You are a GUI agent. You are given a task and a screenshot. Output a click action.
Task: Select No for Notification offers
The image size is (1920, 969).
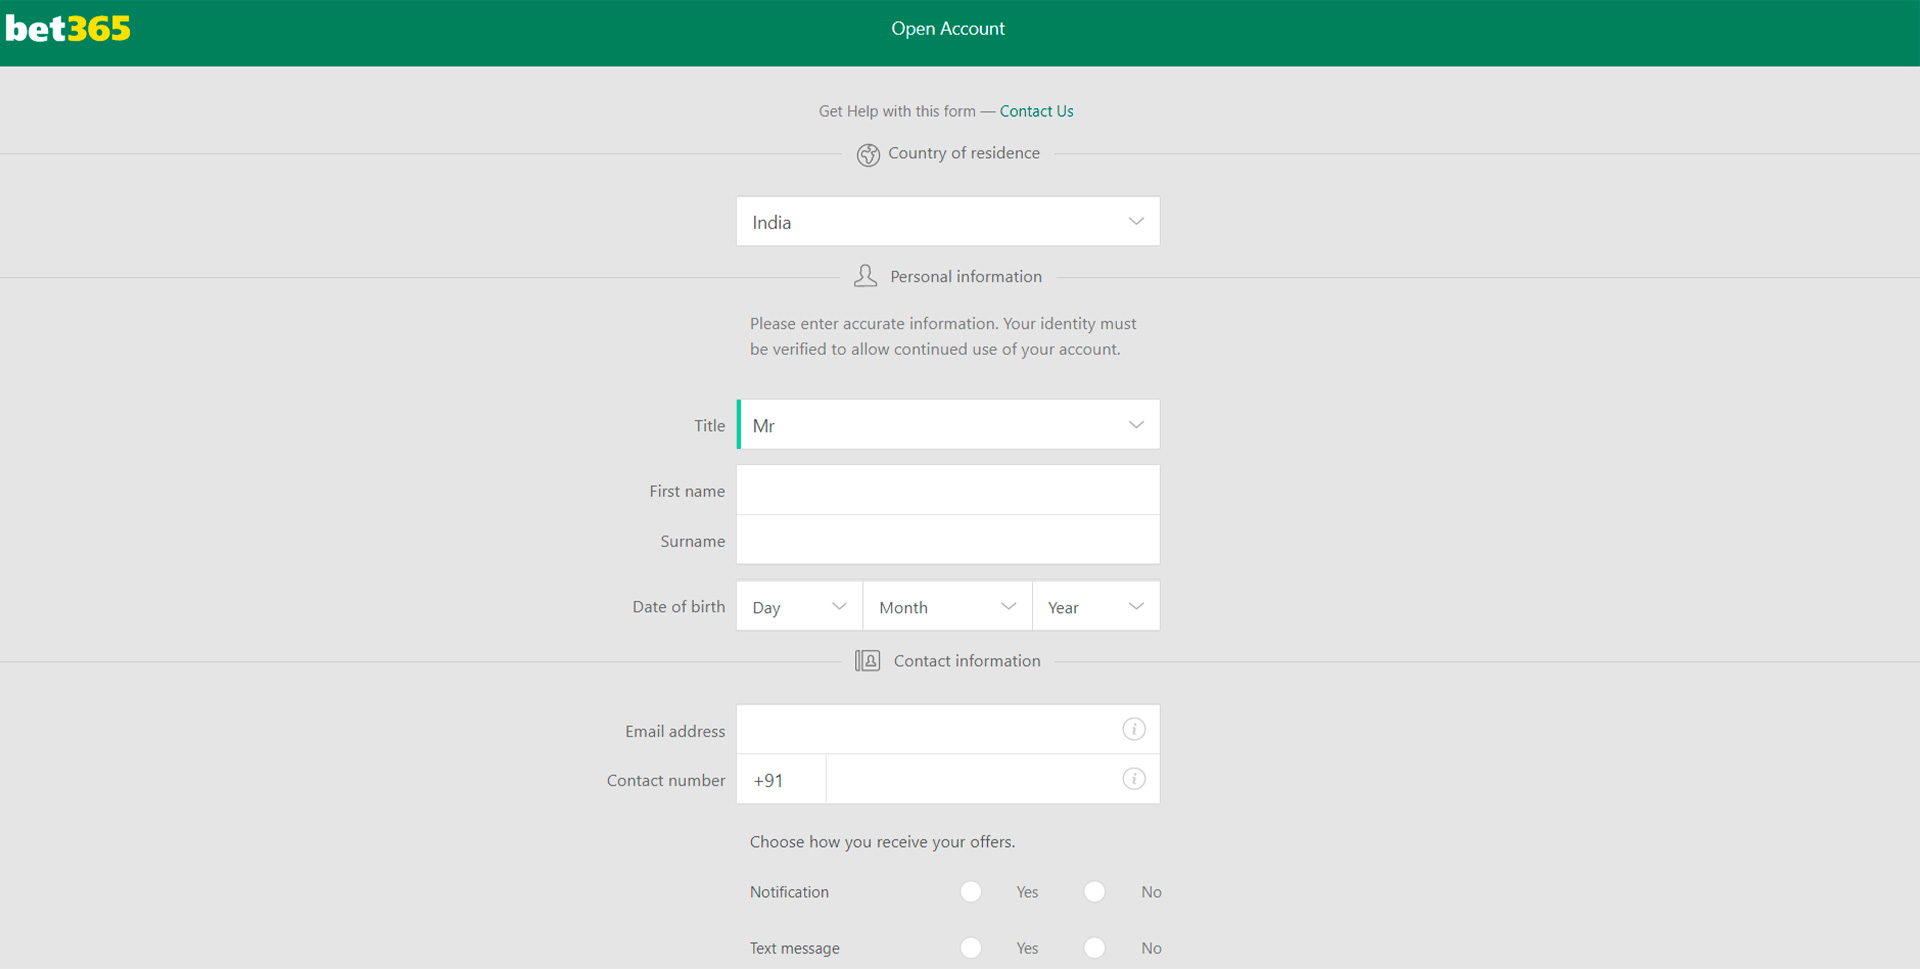[1094, 891]
